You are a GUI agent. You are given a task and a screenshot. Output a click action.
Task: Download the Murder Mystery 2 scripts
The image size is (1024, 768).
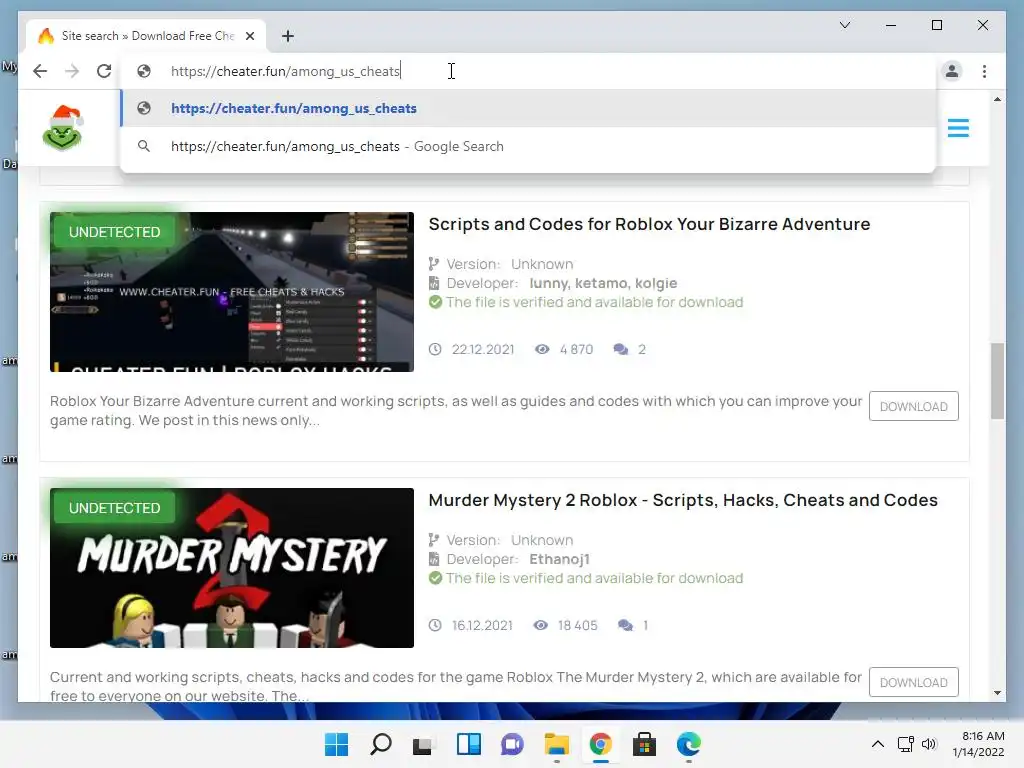pos(914,682)
